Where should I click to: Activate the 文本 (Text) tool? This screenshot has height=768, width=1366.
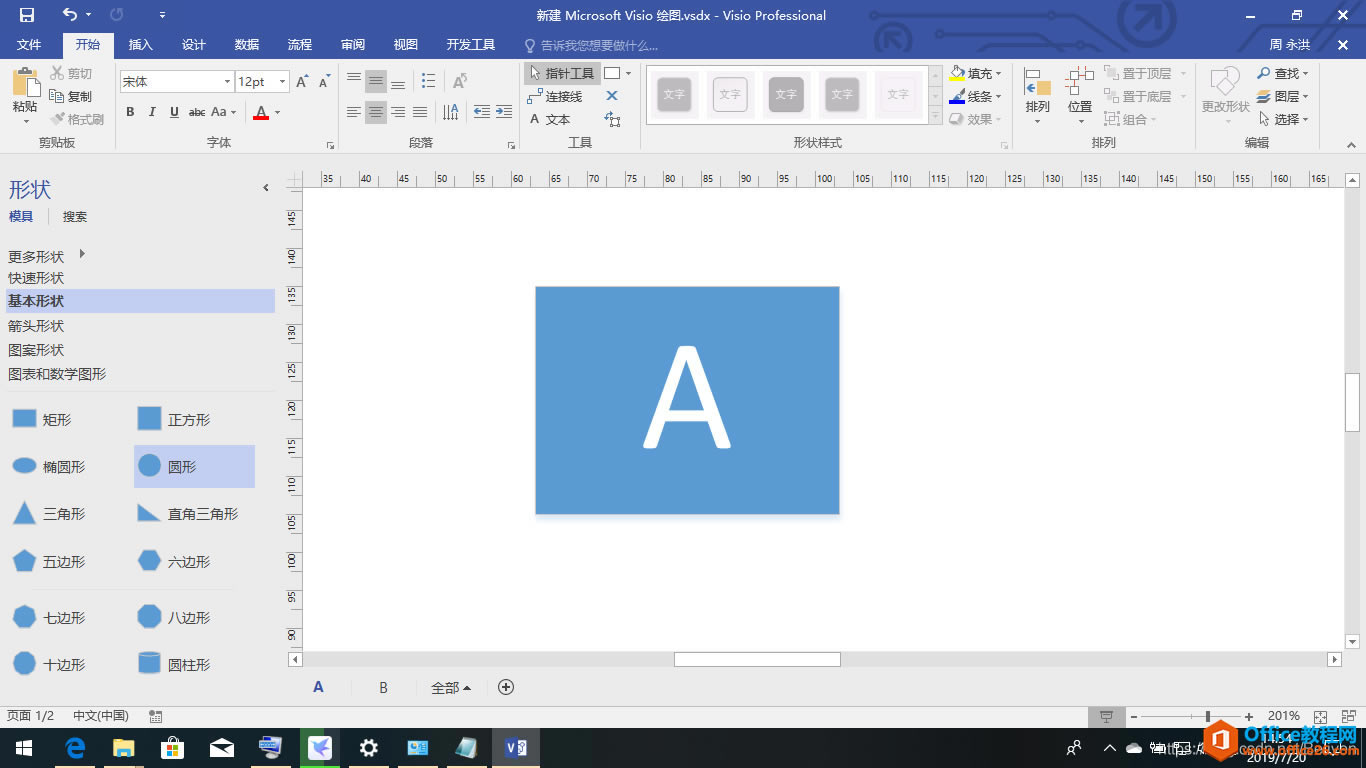point(551,119)
